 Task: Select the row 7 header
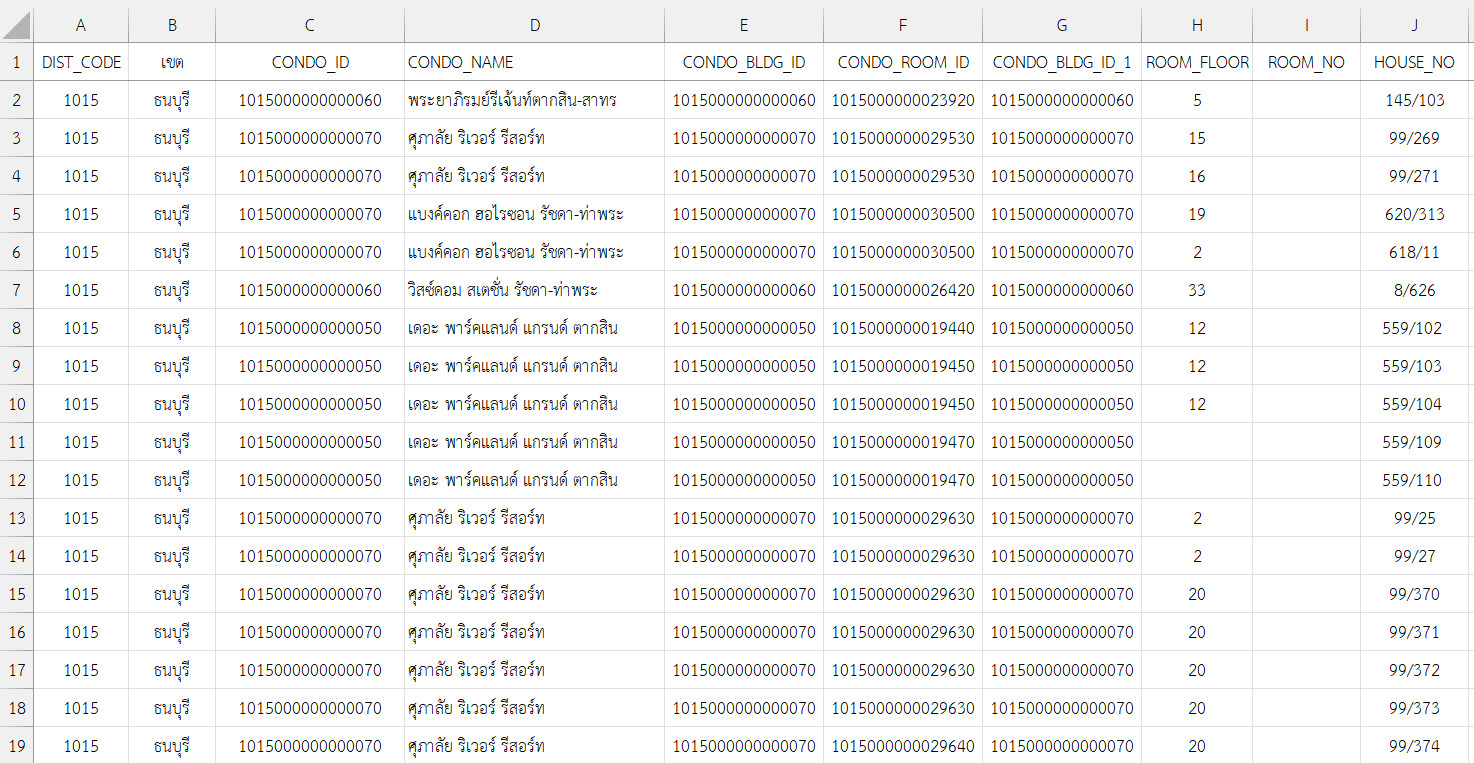tap(16, 290)
